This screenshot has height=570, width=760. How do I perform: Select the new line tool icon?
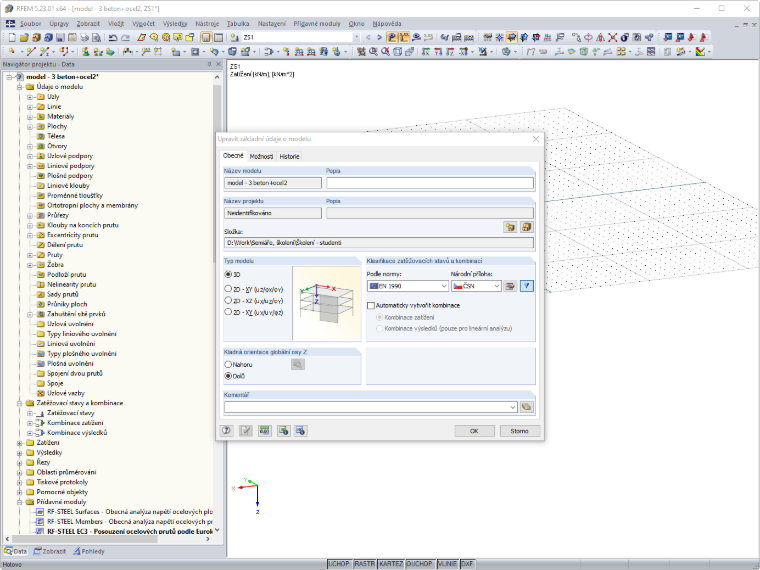(31, 51)
